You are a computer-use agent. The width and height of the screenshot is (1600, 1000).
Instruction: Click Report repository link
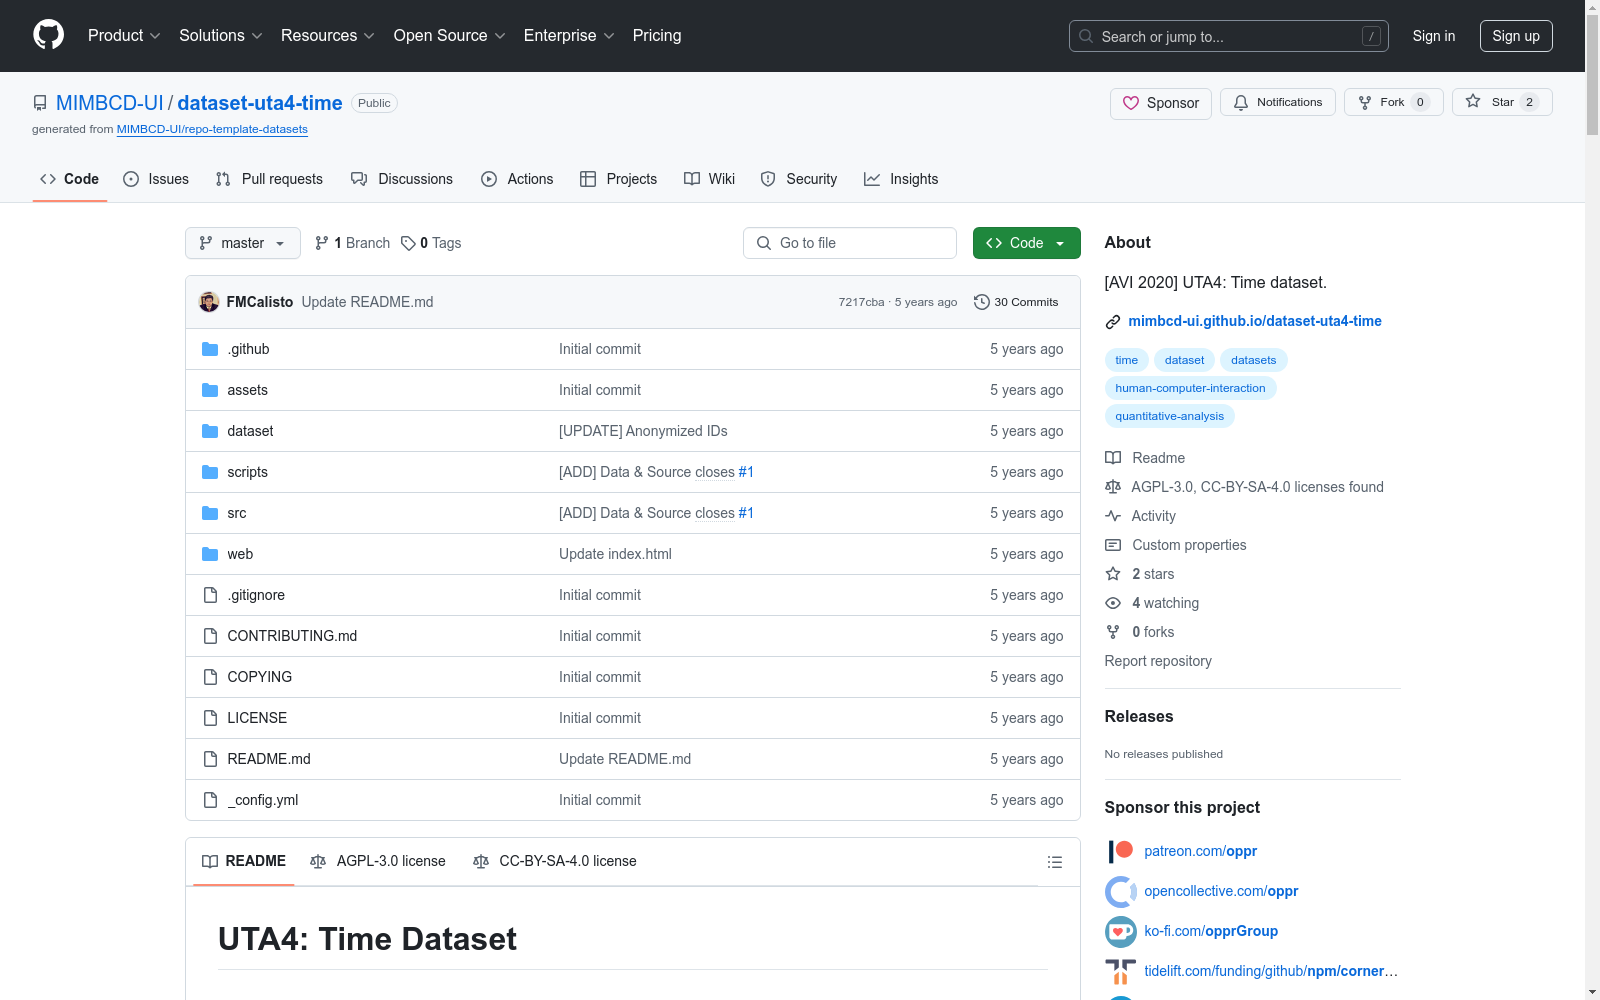coord(1158,661)
